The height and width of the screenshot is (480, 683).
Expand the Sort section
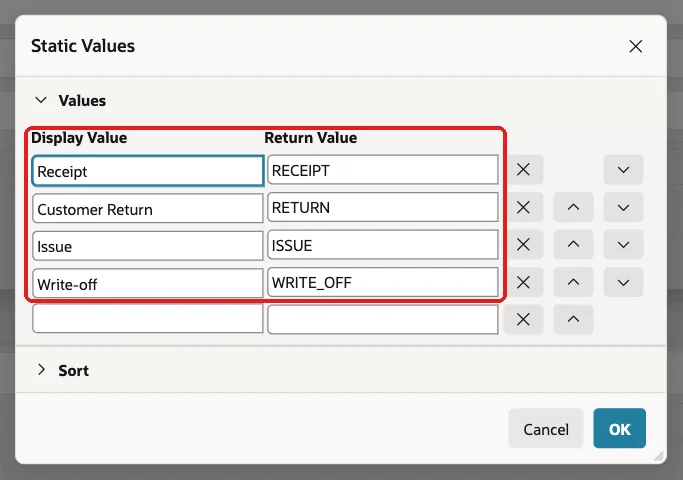click(41, 370)
